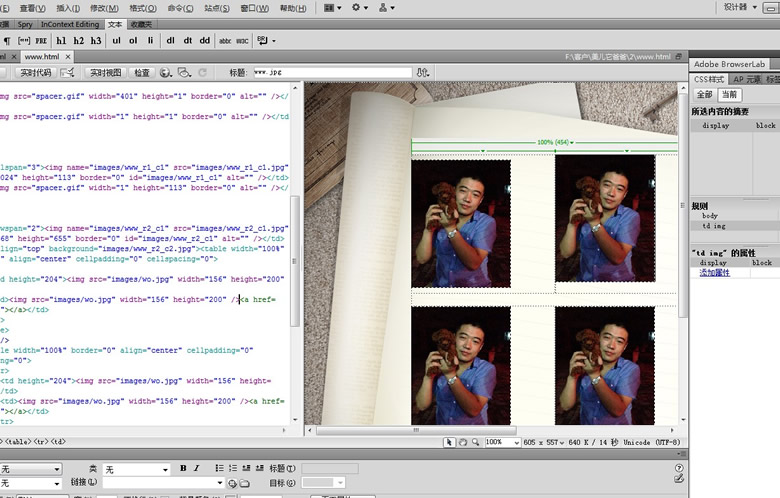Toggle 实时代码 live code mode
Viewport: 780px width, 498px height.
click(x=35, y=73)
